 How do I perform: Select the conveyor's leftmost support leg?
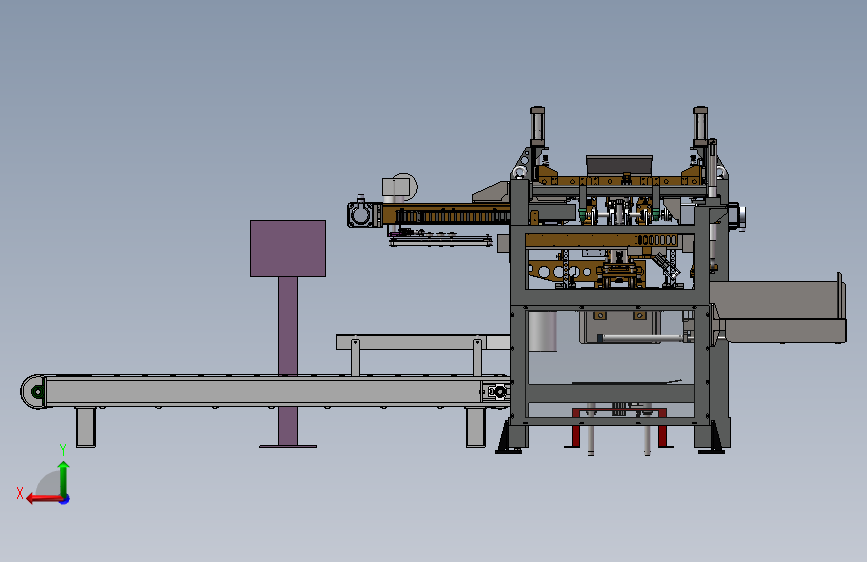tap(86, 427)
